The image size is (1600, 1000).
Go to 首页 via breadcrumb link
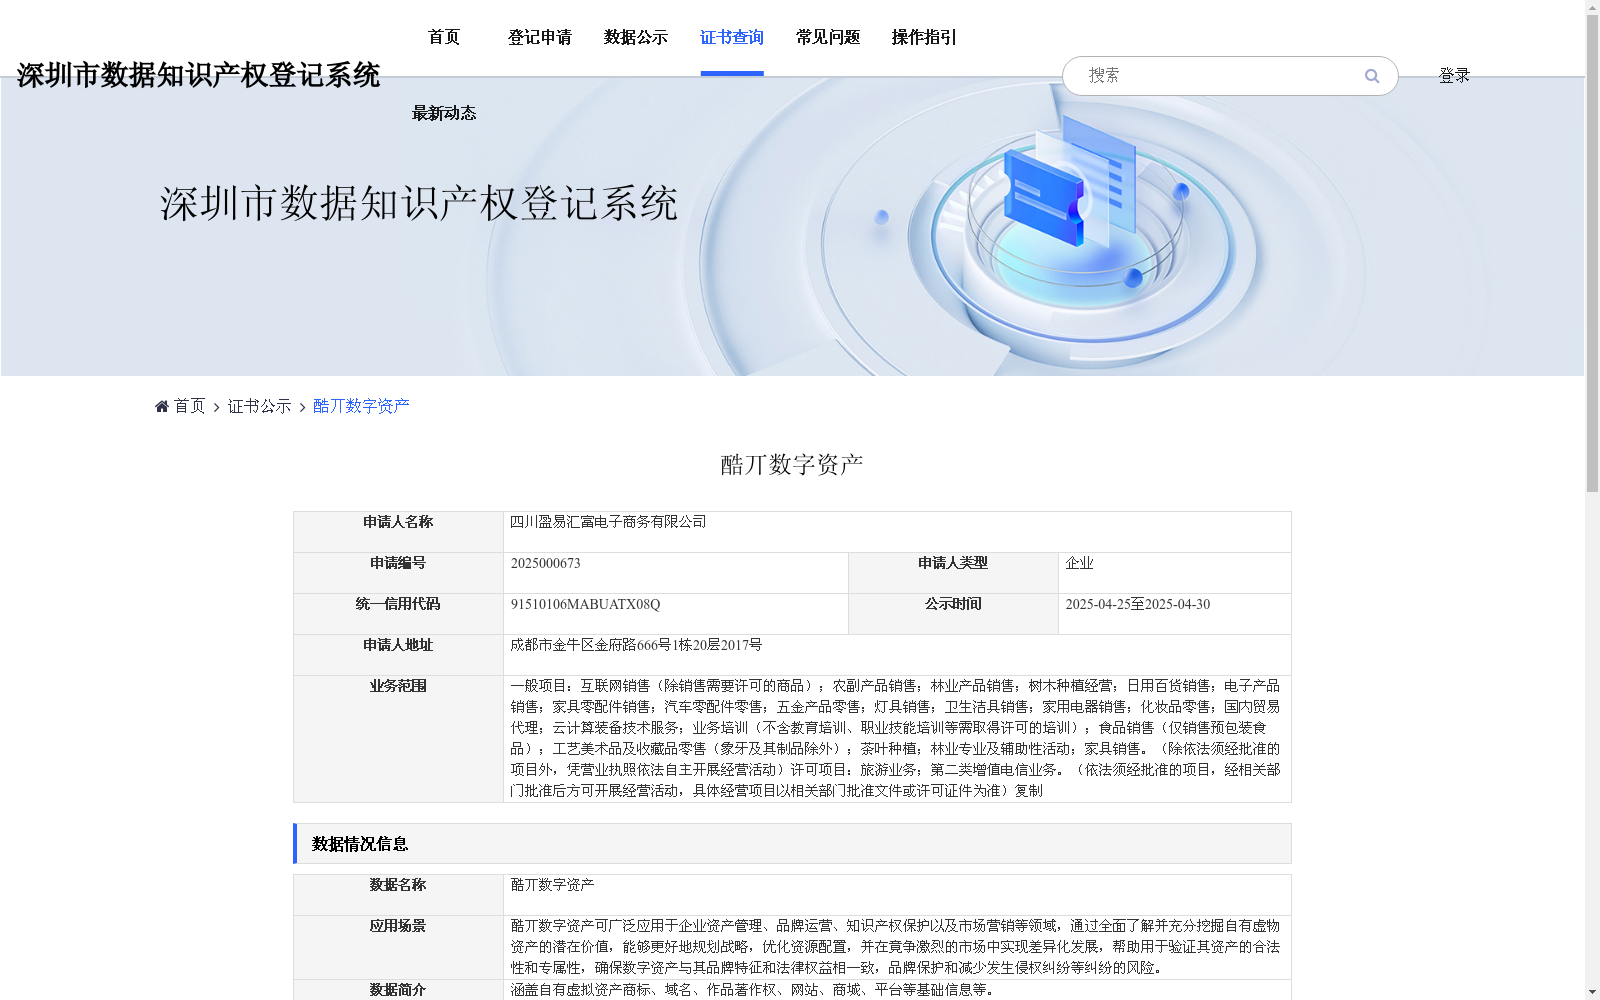(189, 406)
